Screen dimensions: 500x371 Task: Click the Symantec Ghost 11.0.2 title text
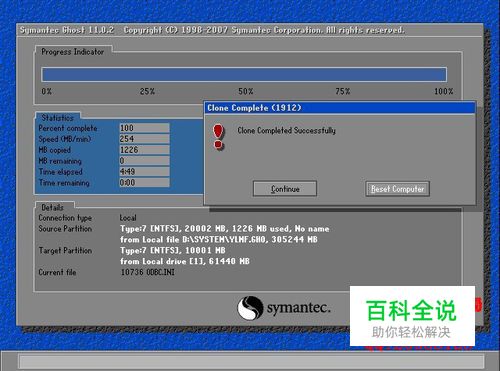[67, 30]
